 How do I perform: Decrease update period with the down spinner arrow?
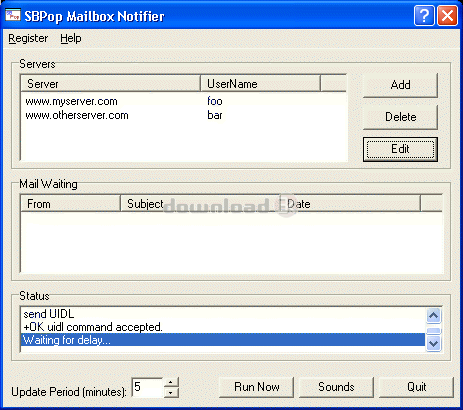[171, 393]
